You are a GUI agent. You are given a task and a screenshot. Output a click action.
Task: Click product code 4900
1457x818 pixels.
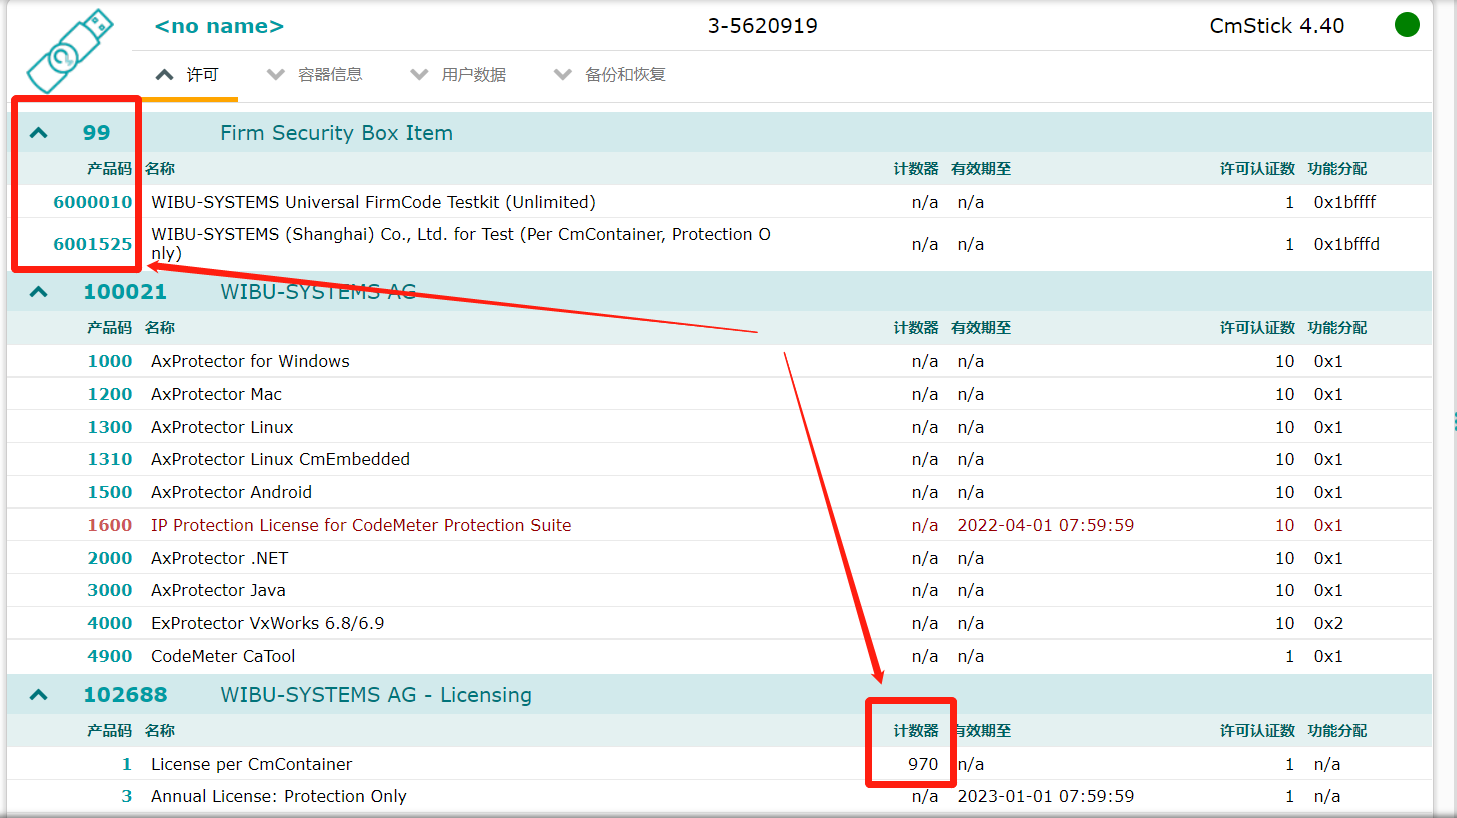tap(110, 656)
